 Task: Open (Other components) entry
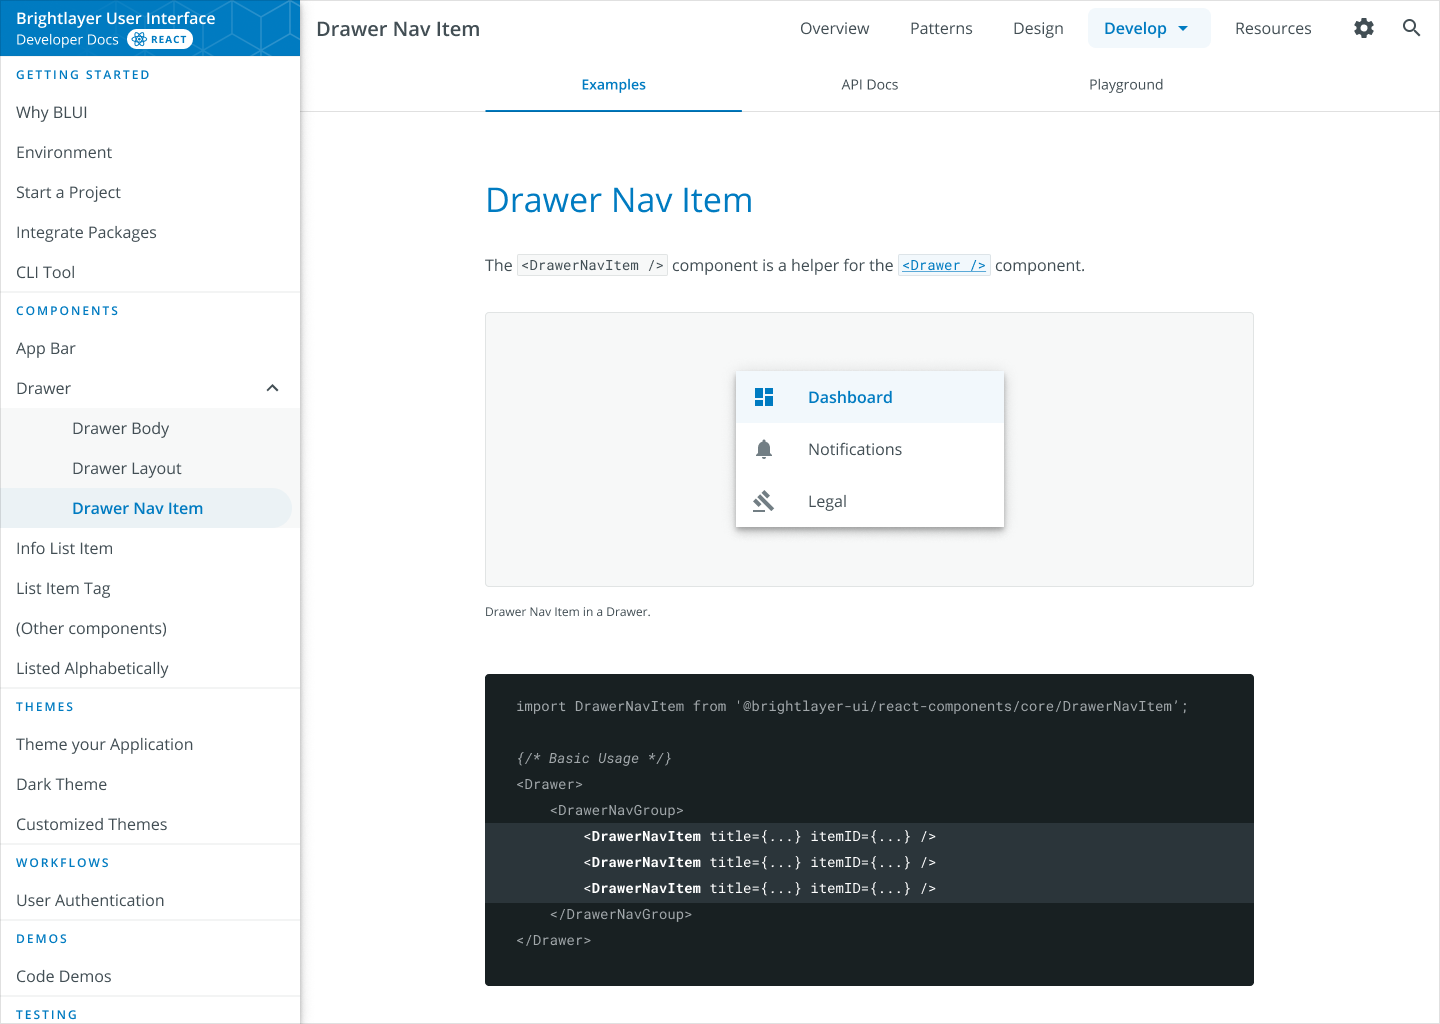click(150, 628)
